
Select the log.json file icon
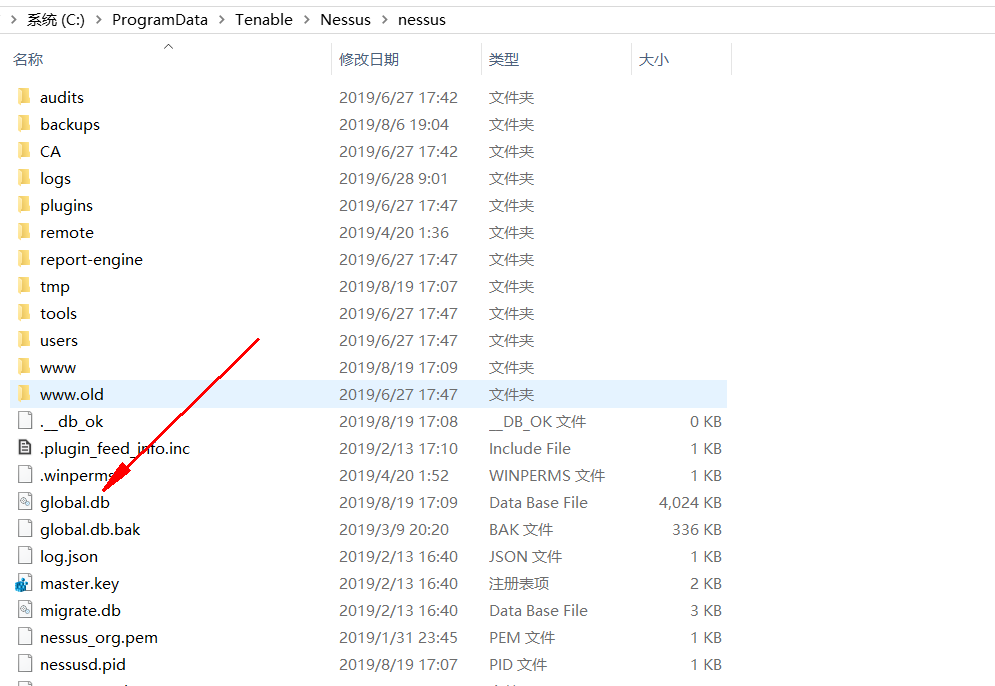click(x=25, y=555)
